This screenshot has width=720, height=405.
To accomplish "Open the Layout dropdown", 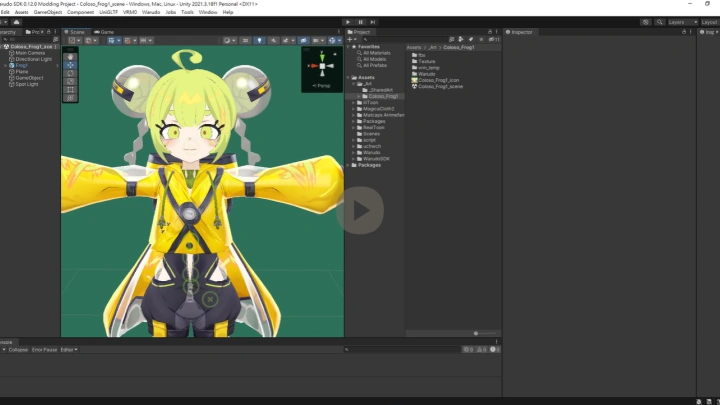I will [710, 22].
